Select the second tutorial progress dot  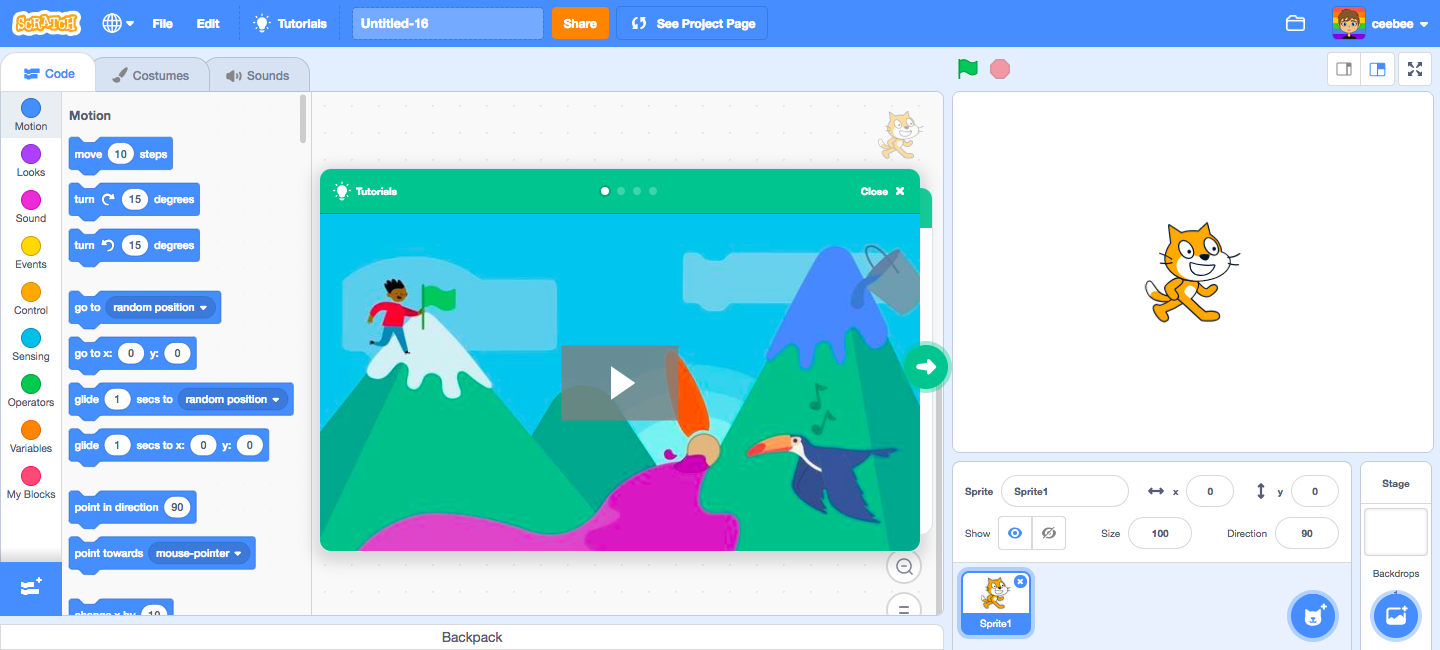(620, 190)
